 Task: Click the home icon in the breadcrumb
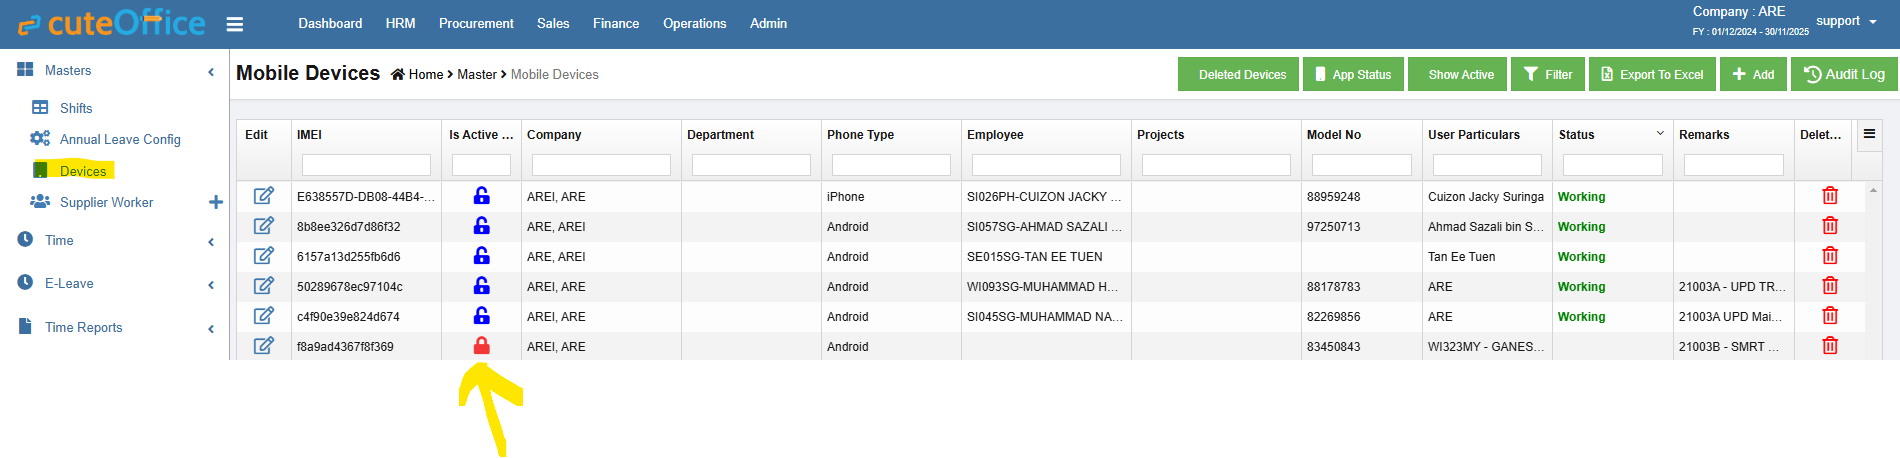click(398, 75)
